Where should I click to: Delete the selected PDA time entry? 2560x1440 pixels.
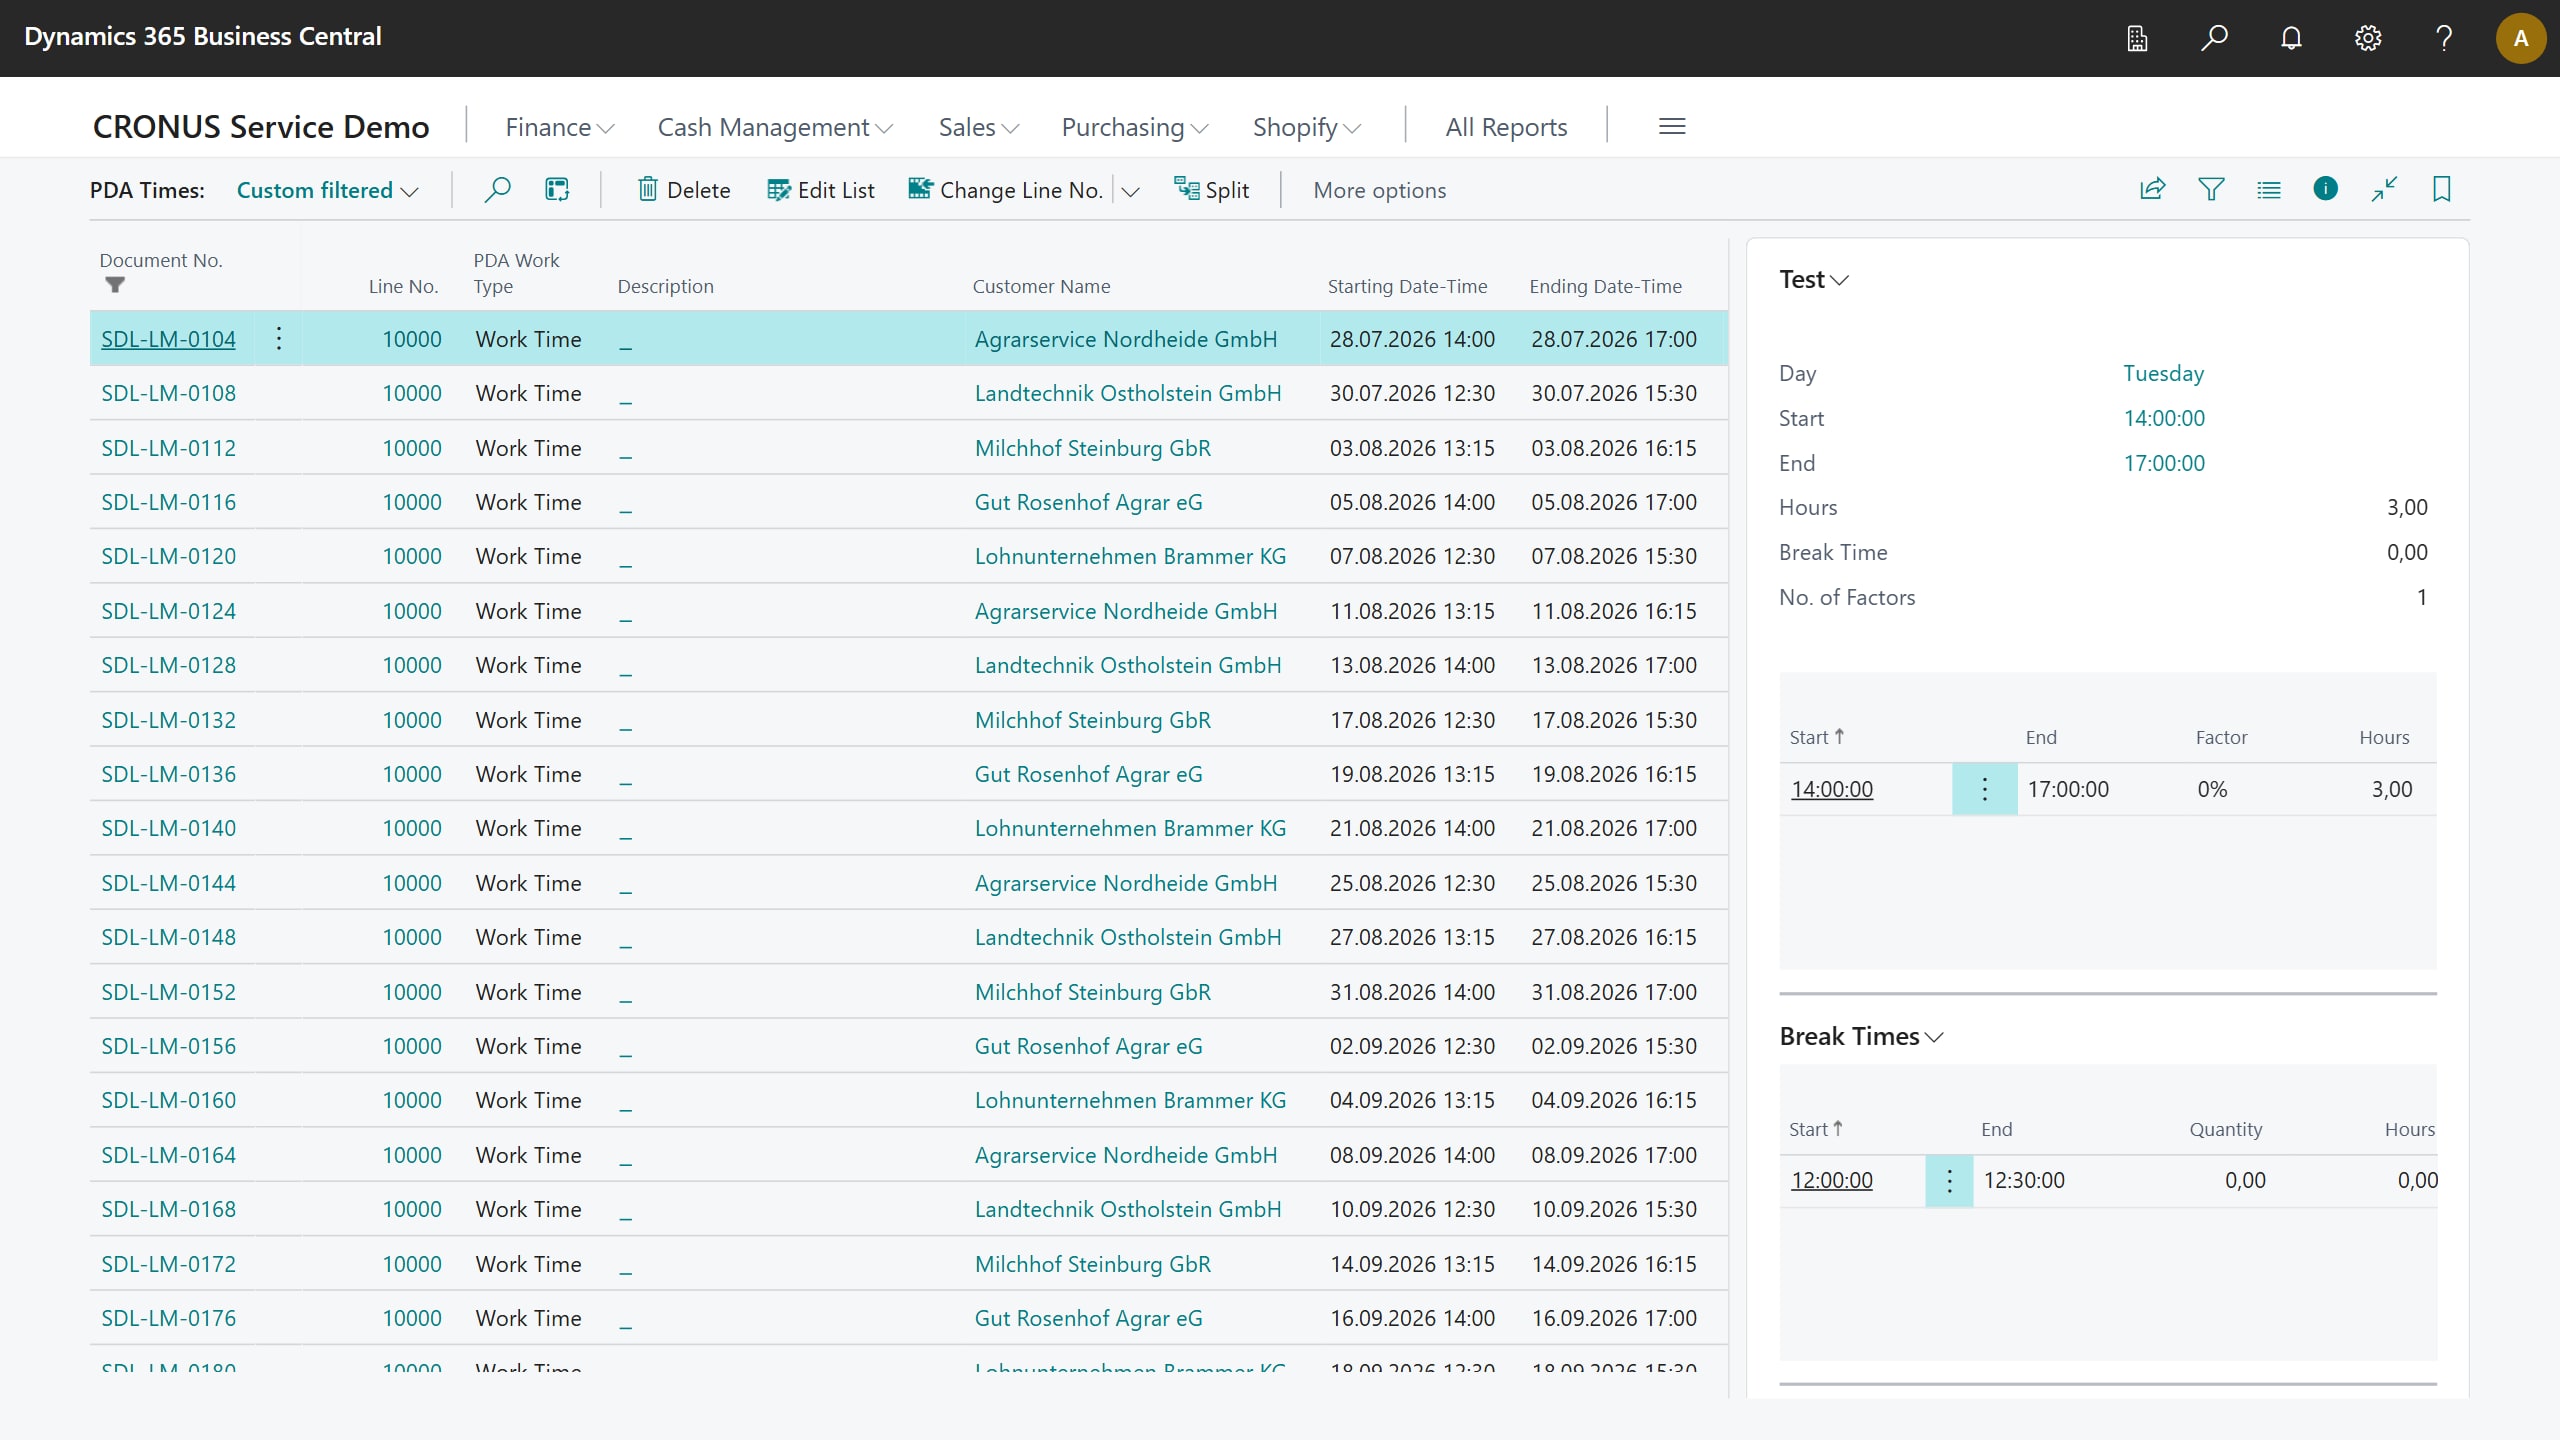(x=684, y=190)
